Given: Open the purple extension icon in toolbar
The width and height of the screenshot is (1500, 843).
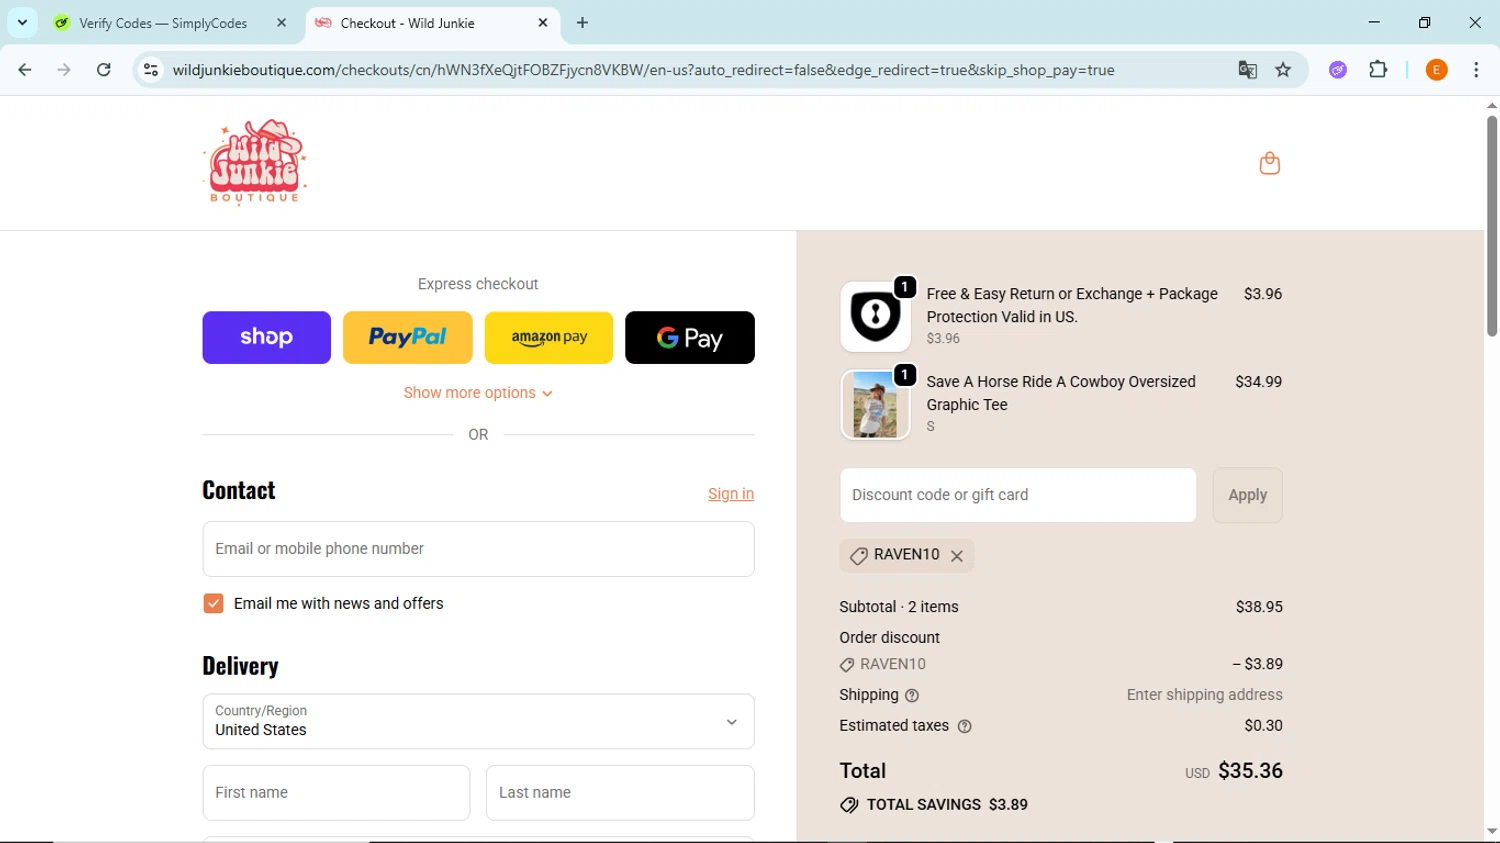Looking at the screenshot, I should coord(1338,70).
